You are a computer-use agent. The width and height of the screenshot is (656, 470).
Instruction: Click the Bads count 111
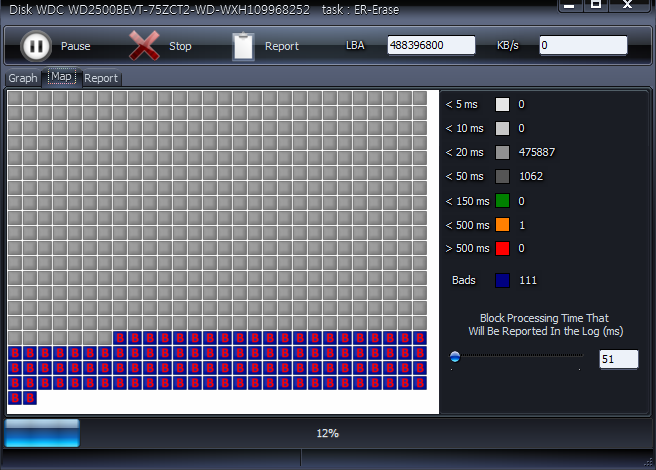click(528, 280)
